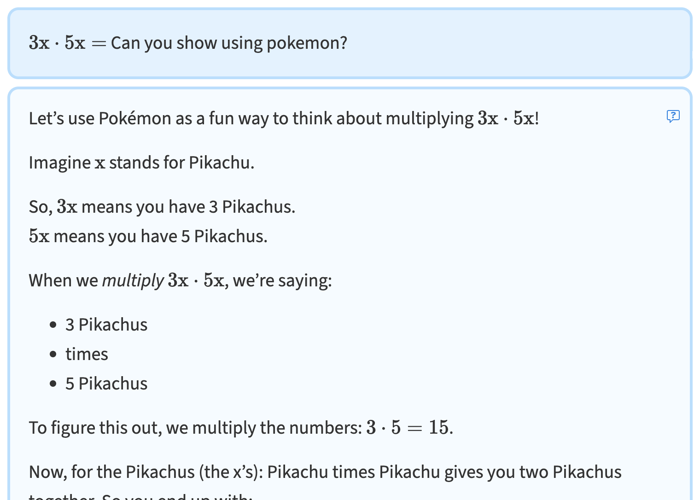Click the line 'Let's use Pokémon as a fun way'
This screenshot has width=700, height=500.
pos(284,118)
